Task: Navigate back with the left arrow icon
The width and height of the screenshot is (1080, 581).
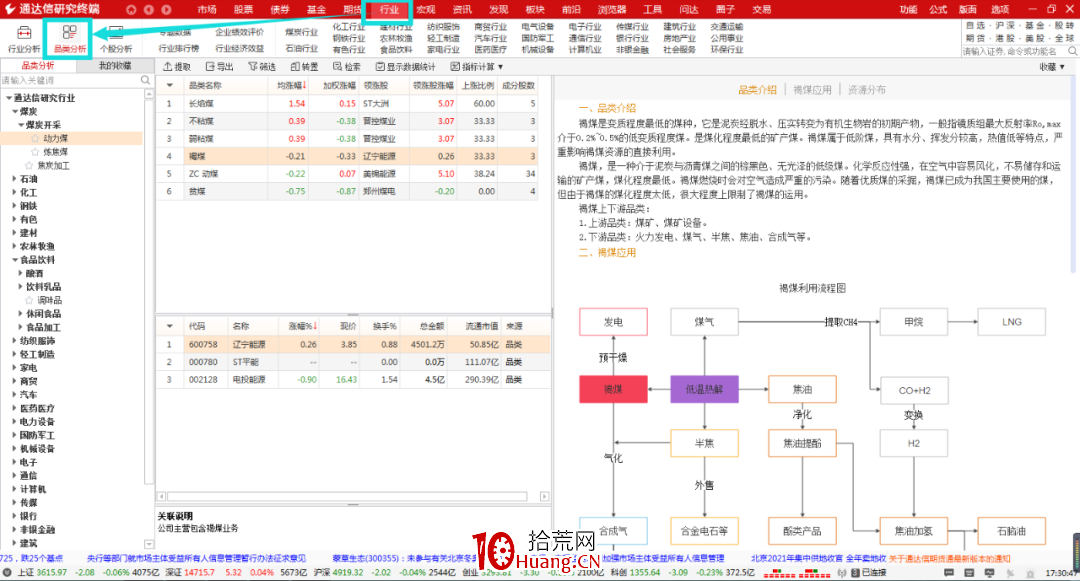Action: click(x=149, y=10)
